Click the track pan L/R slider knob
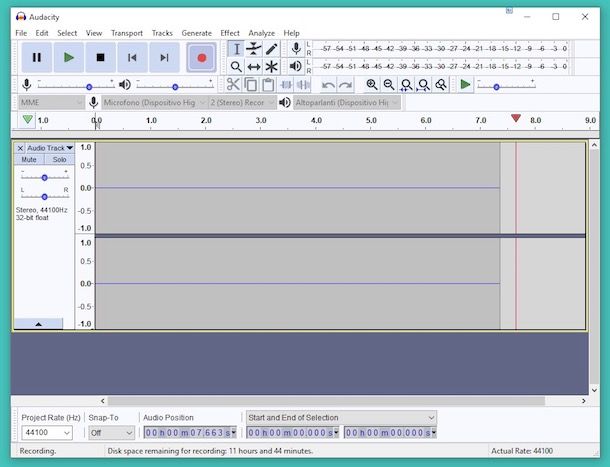This screenshot has height=467, width=610. [x=44, y=197]
